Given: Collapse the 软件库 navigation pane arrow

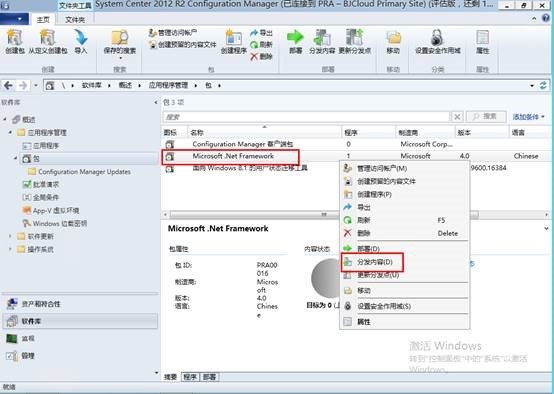Looking at the screenshot, I should click(156, 102).
